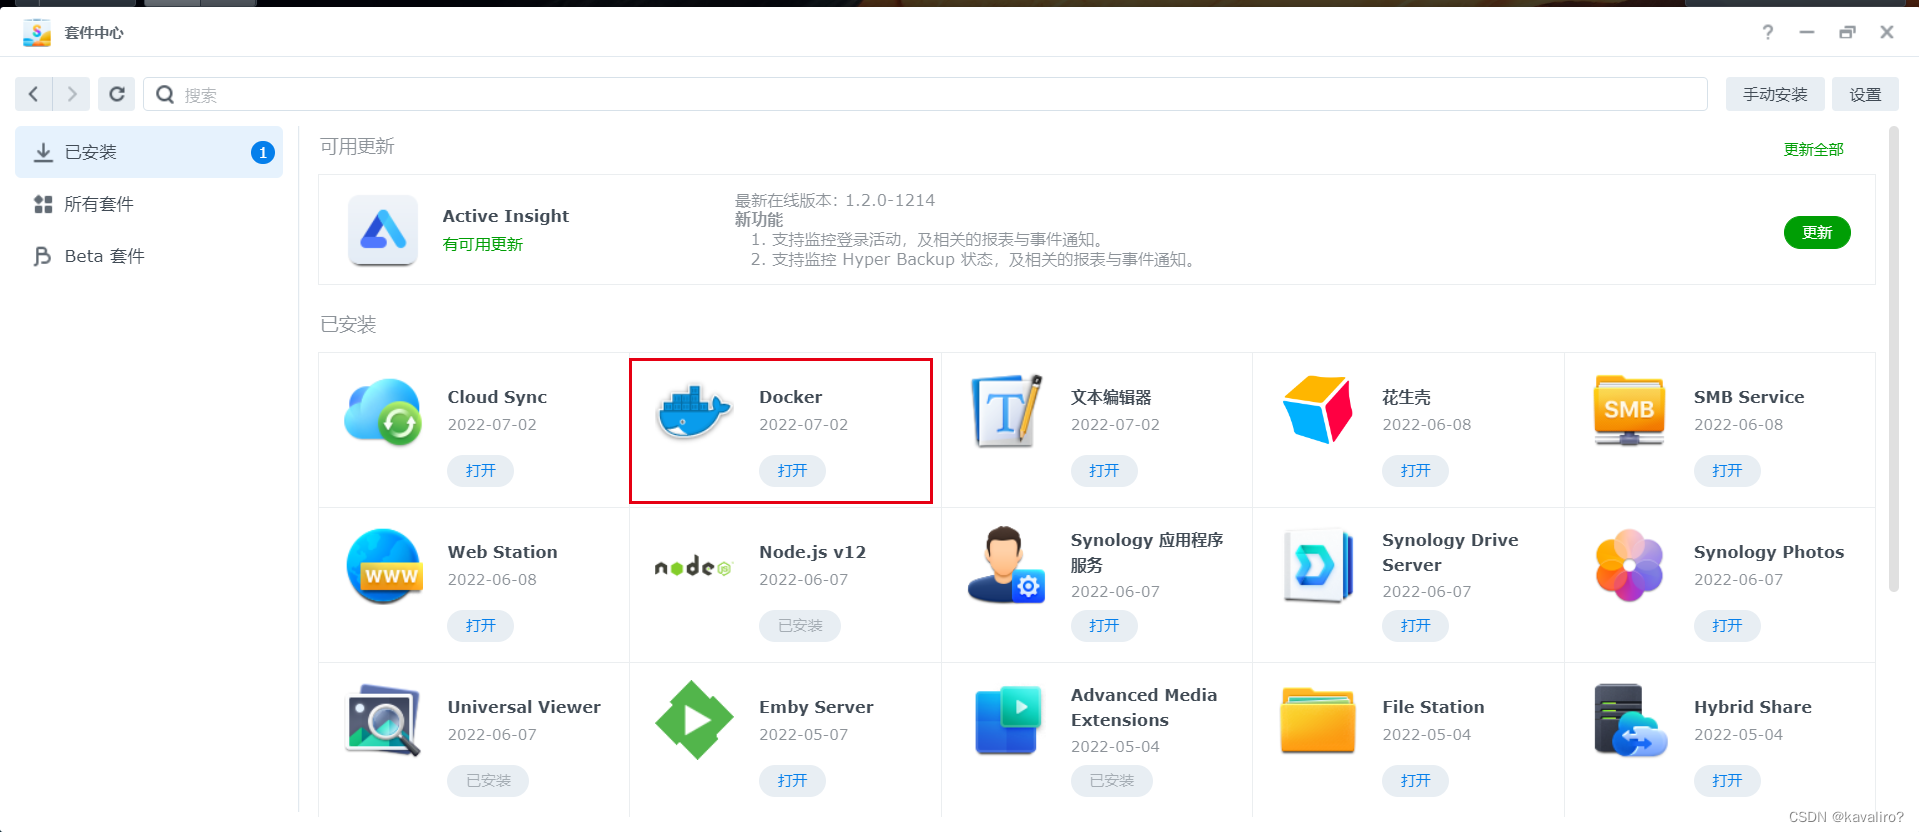Click the 更新全部 link
The image size is (1919, 832).
click(1813, 149)
